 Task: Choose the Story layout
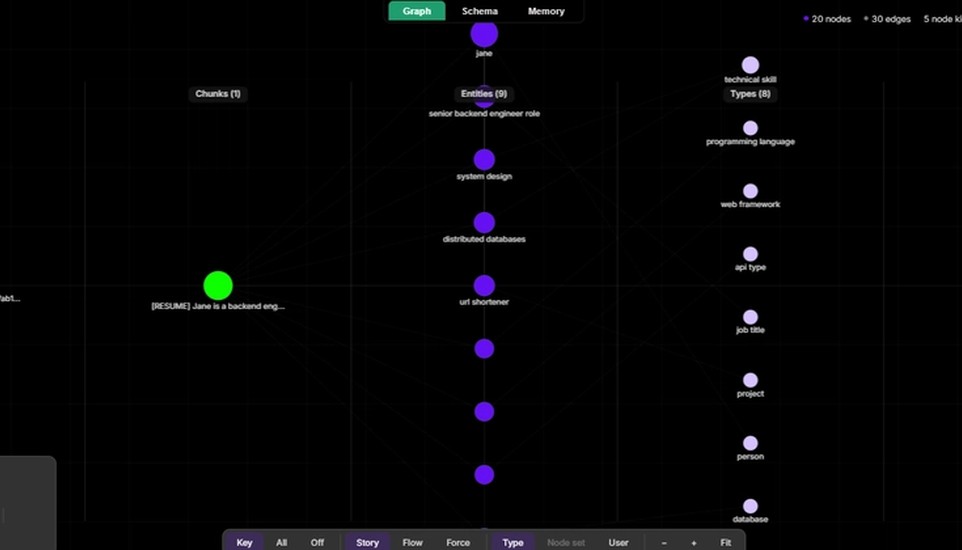click(x=367, y=543)
